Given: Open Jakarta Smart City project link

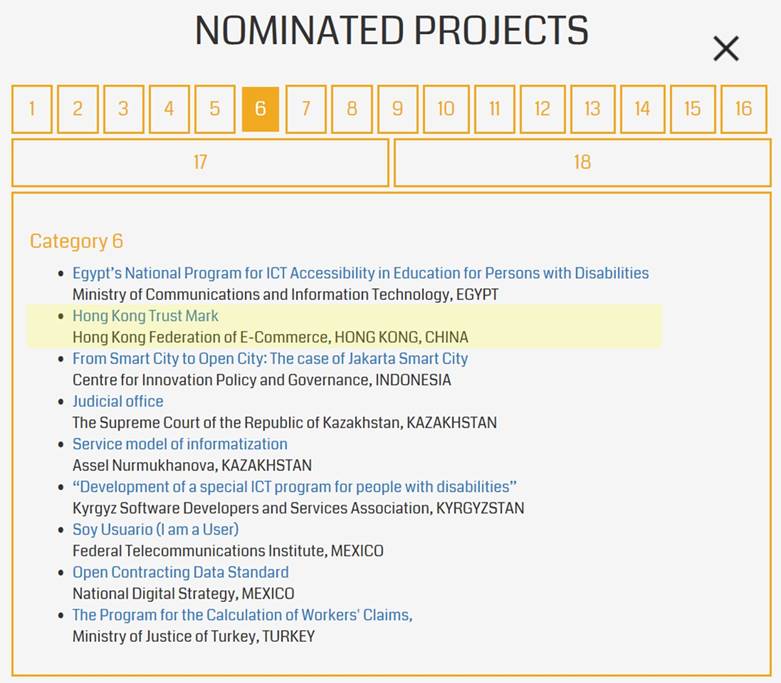Looking at the screenshot, I should point(270,358).
